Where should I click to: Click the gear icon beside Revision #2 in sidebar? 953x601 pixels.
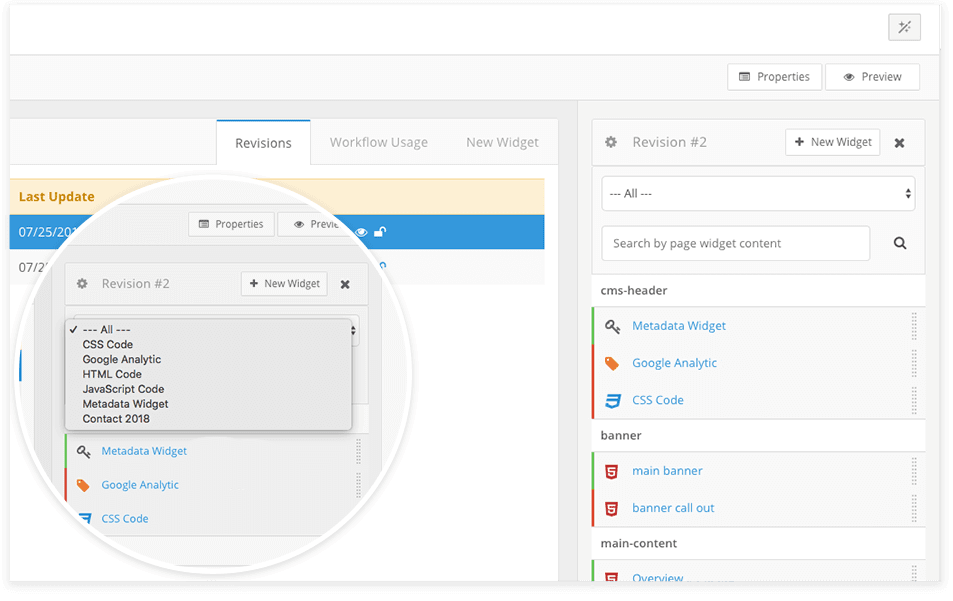611,142
